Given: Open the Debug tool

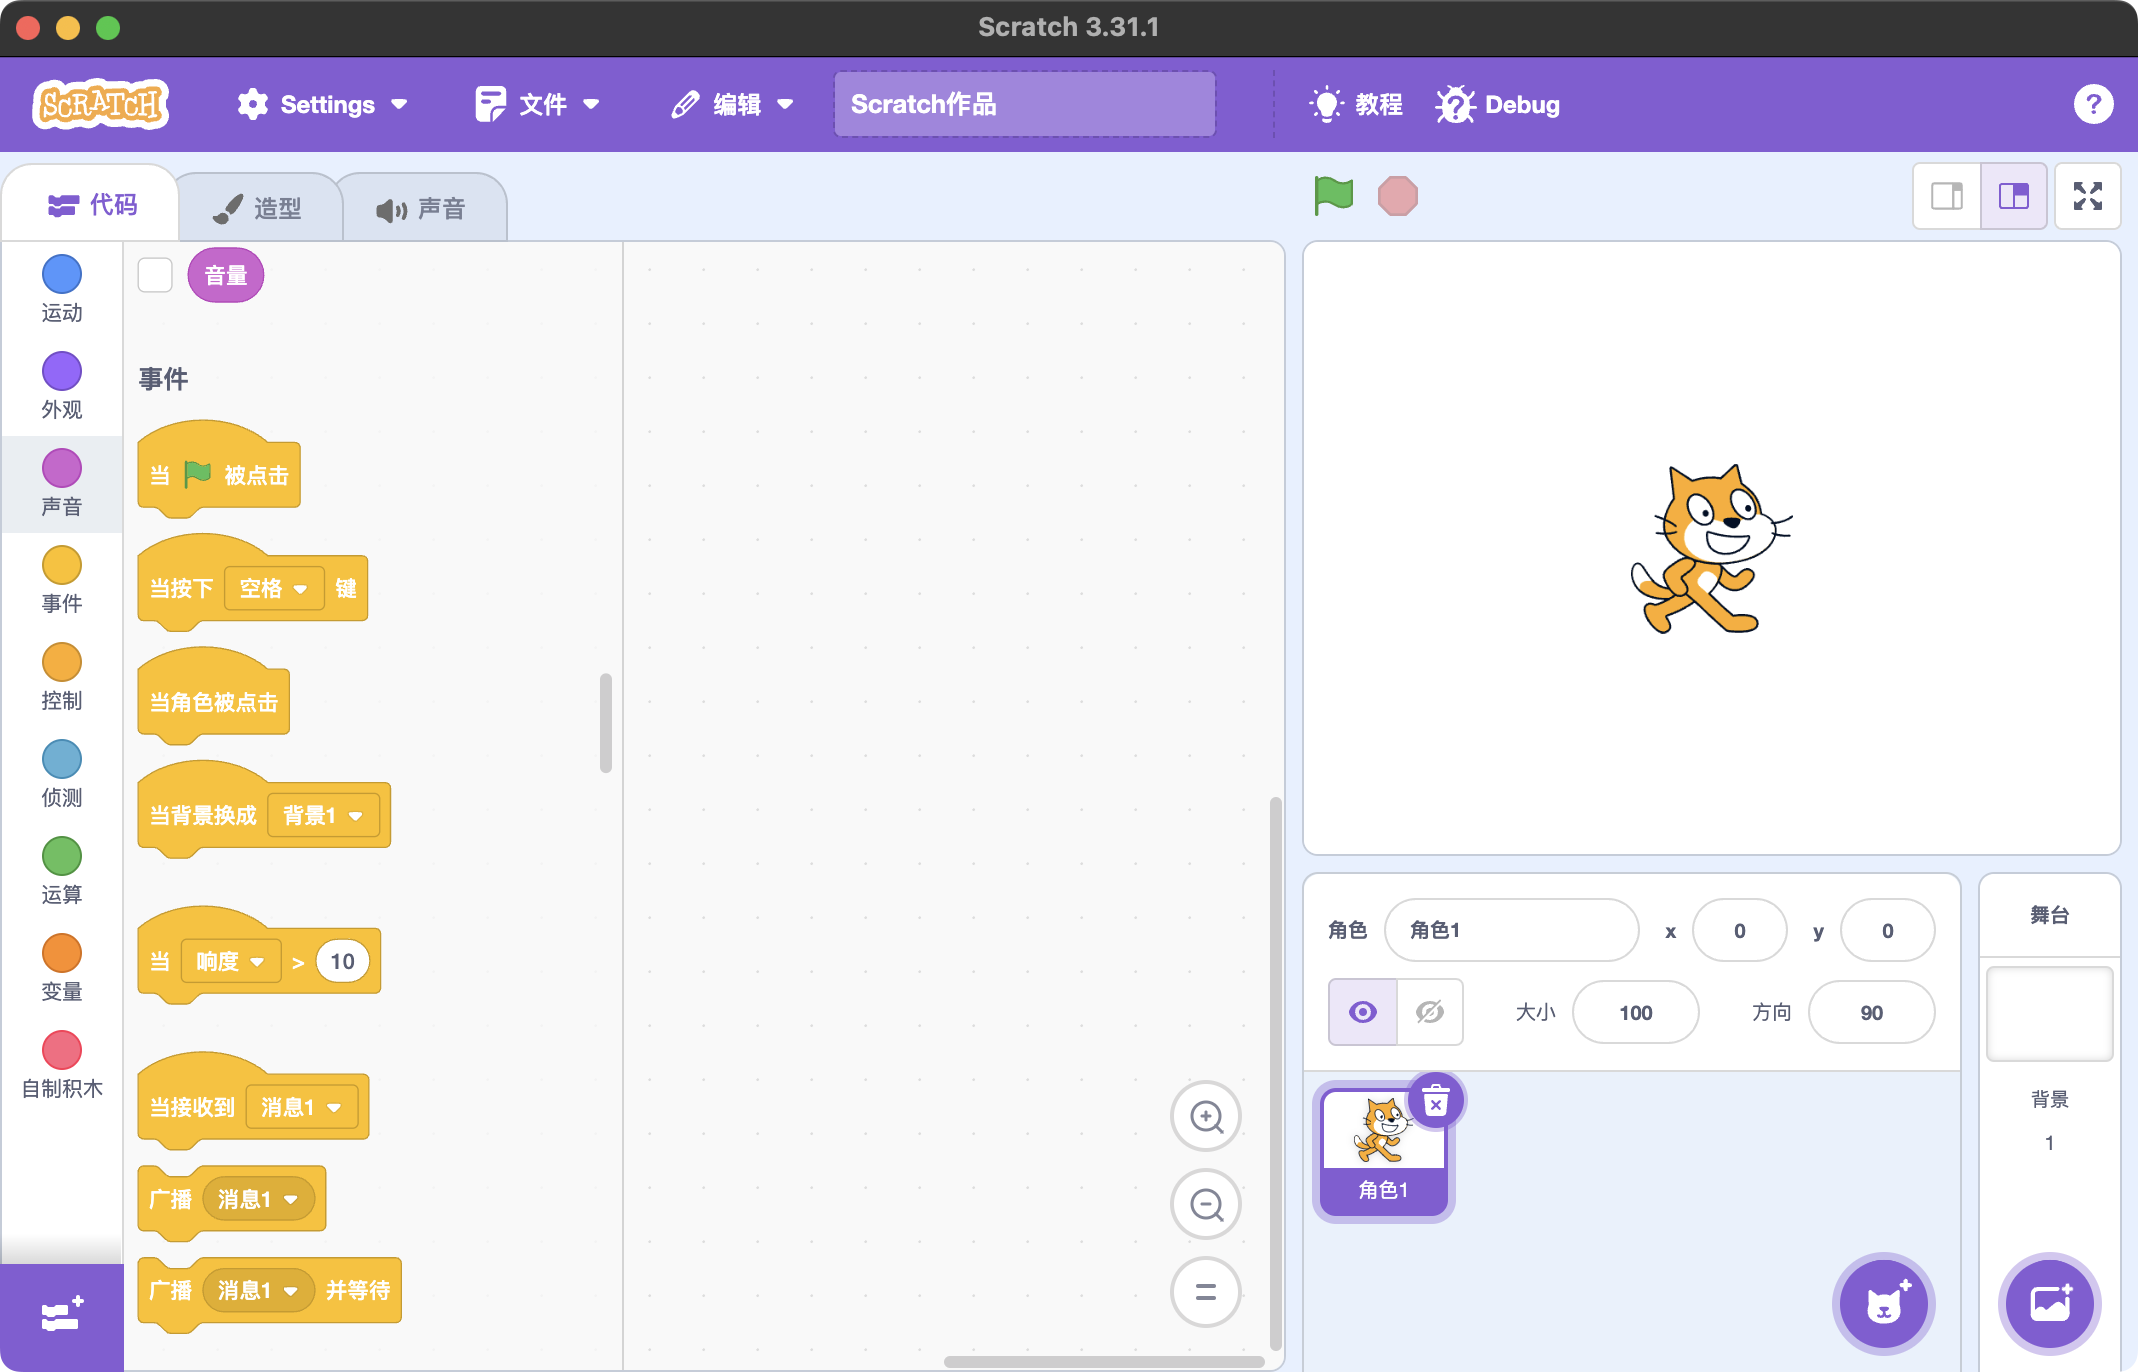Looking at the screenshot, I should pyautogui.click(x=1497, y=104).
